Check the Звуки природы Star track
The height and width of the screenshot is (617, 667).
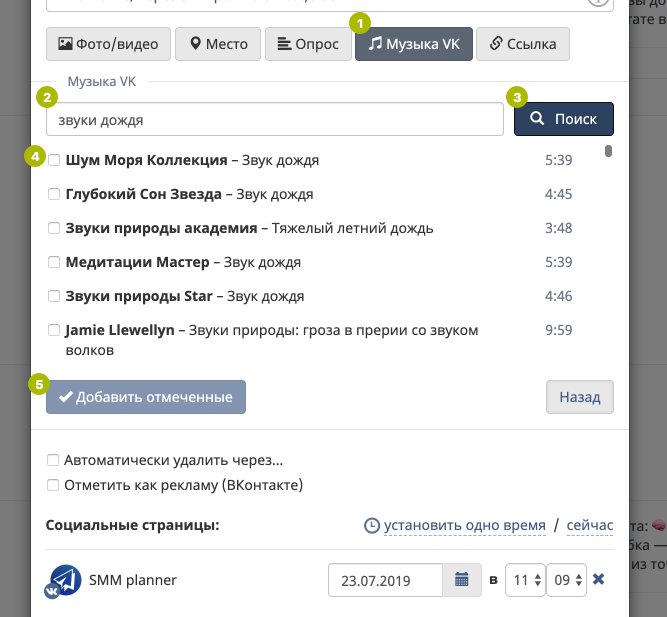click(x=54, y=296)
